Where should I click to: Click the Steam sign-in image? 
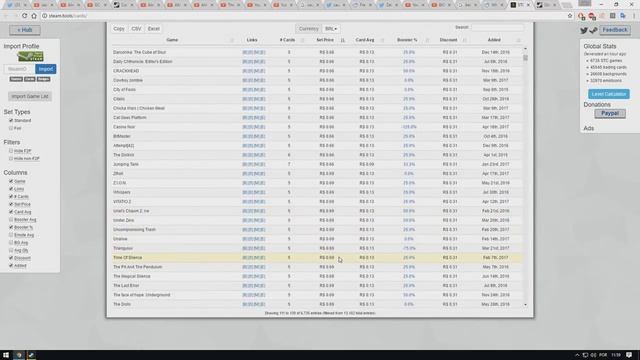pyautogui.click(x=30, y=56)
